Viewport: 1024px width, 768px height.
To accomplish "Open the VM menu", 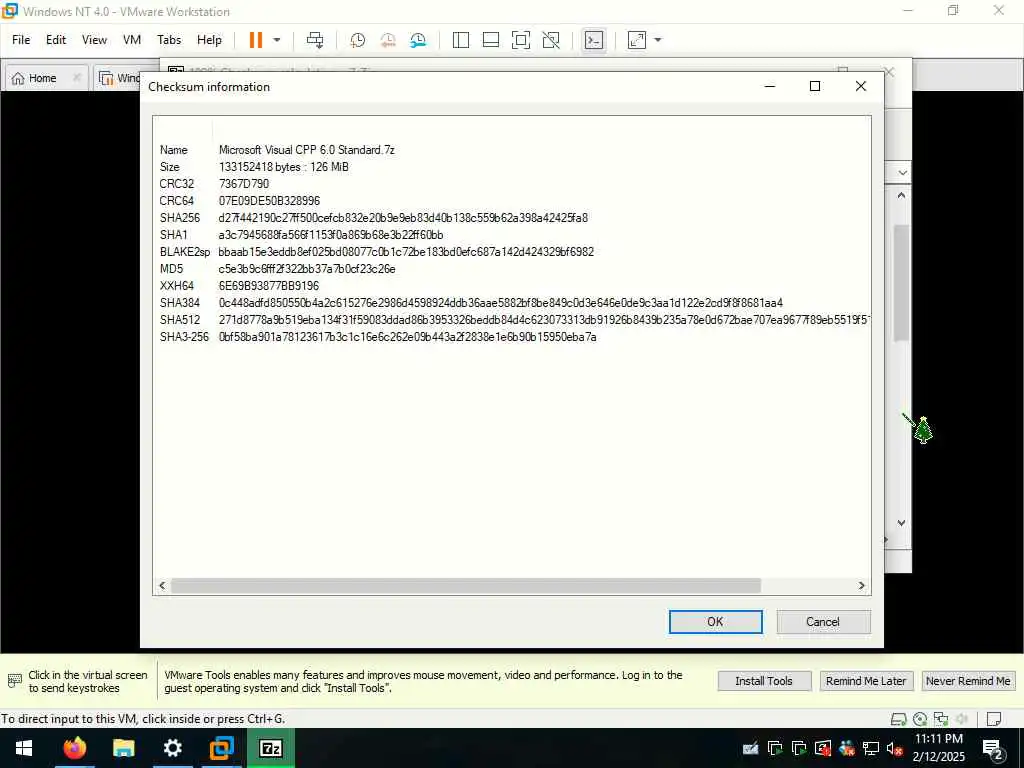I will coord(132,40).
